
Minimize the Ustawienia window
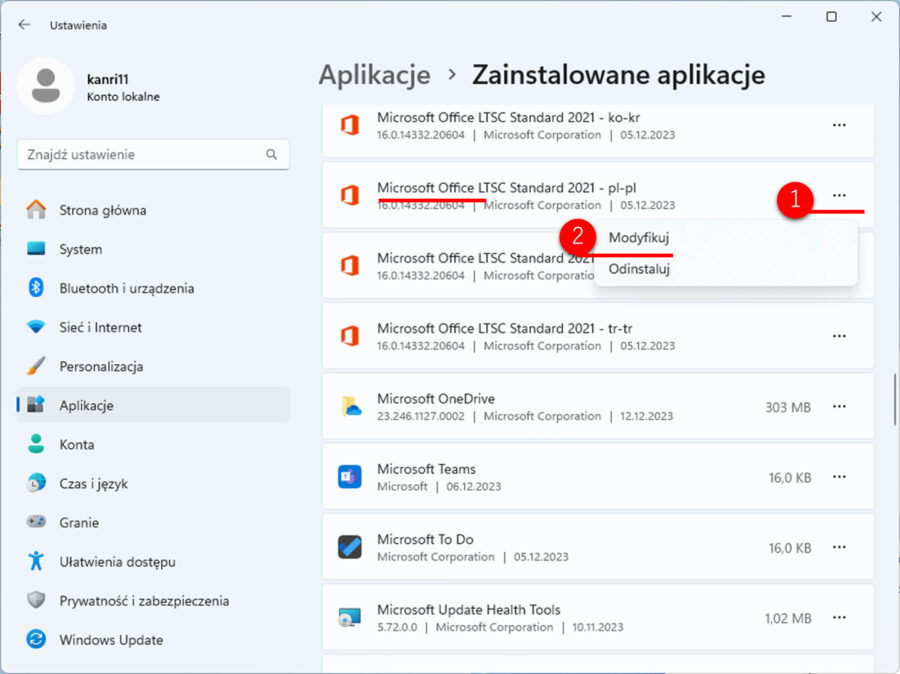(787, 17)
